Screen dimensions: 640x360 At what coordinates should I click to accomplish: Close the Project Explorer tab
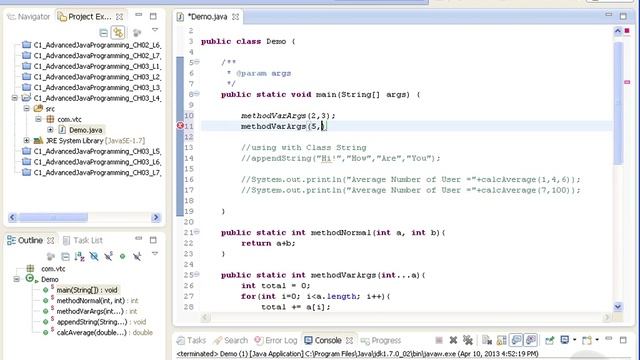coord(119,17)
